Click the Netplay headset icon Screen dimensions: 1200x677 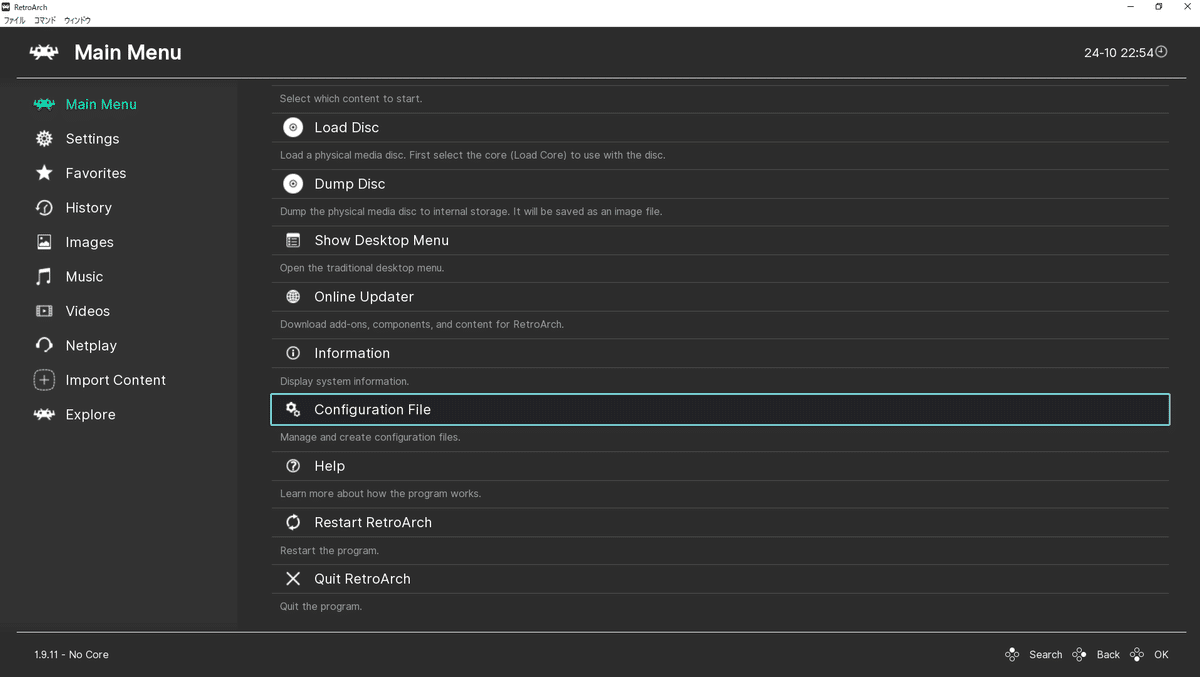pos(44,345)
